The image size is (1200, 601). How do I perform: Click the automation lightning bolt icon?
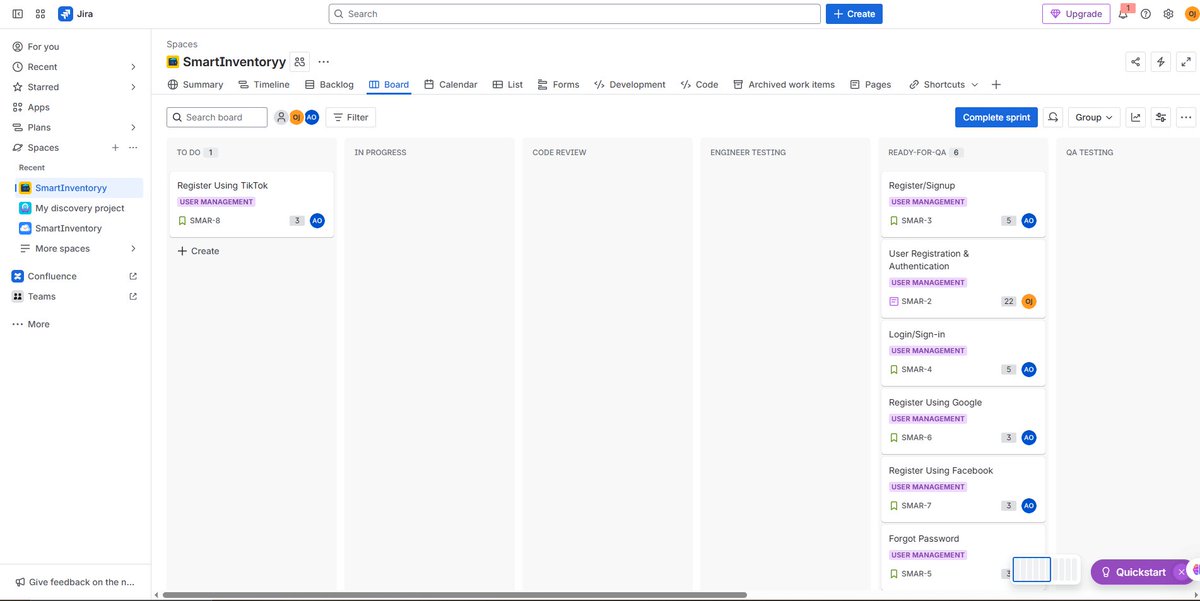pos(1161,62)
